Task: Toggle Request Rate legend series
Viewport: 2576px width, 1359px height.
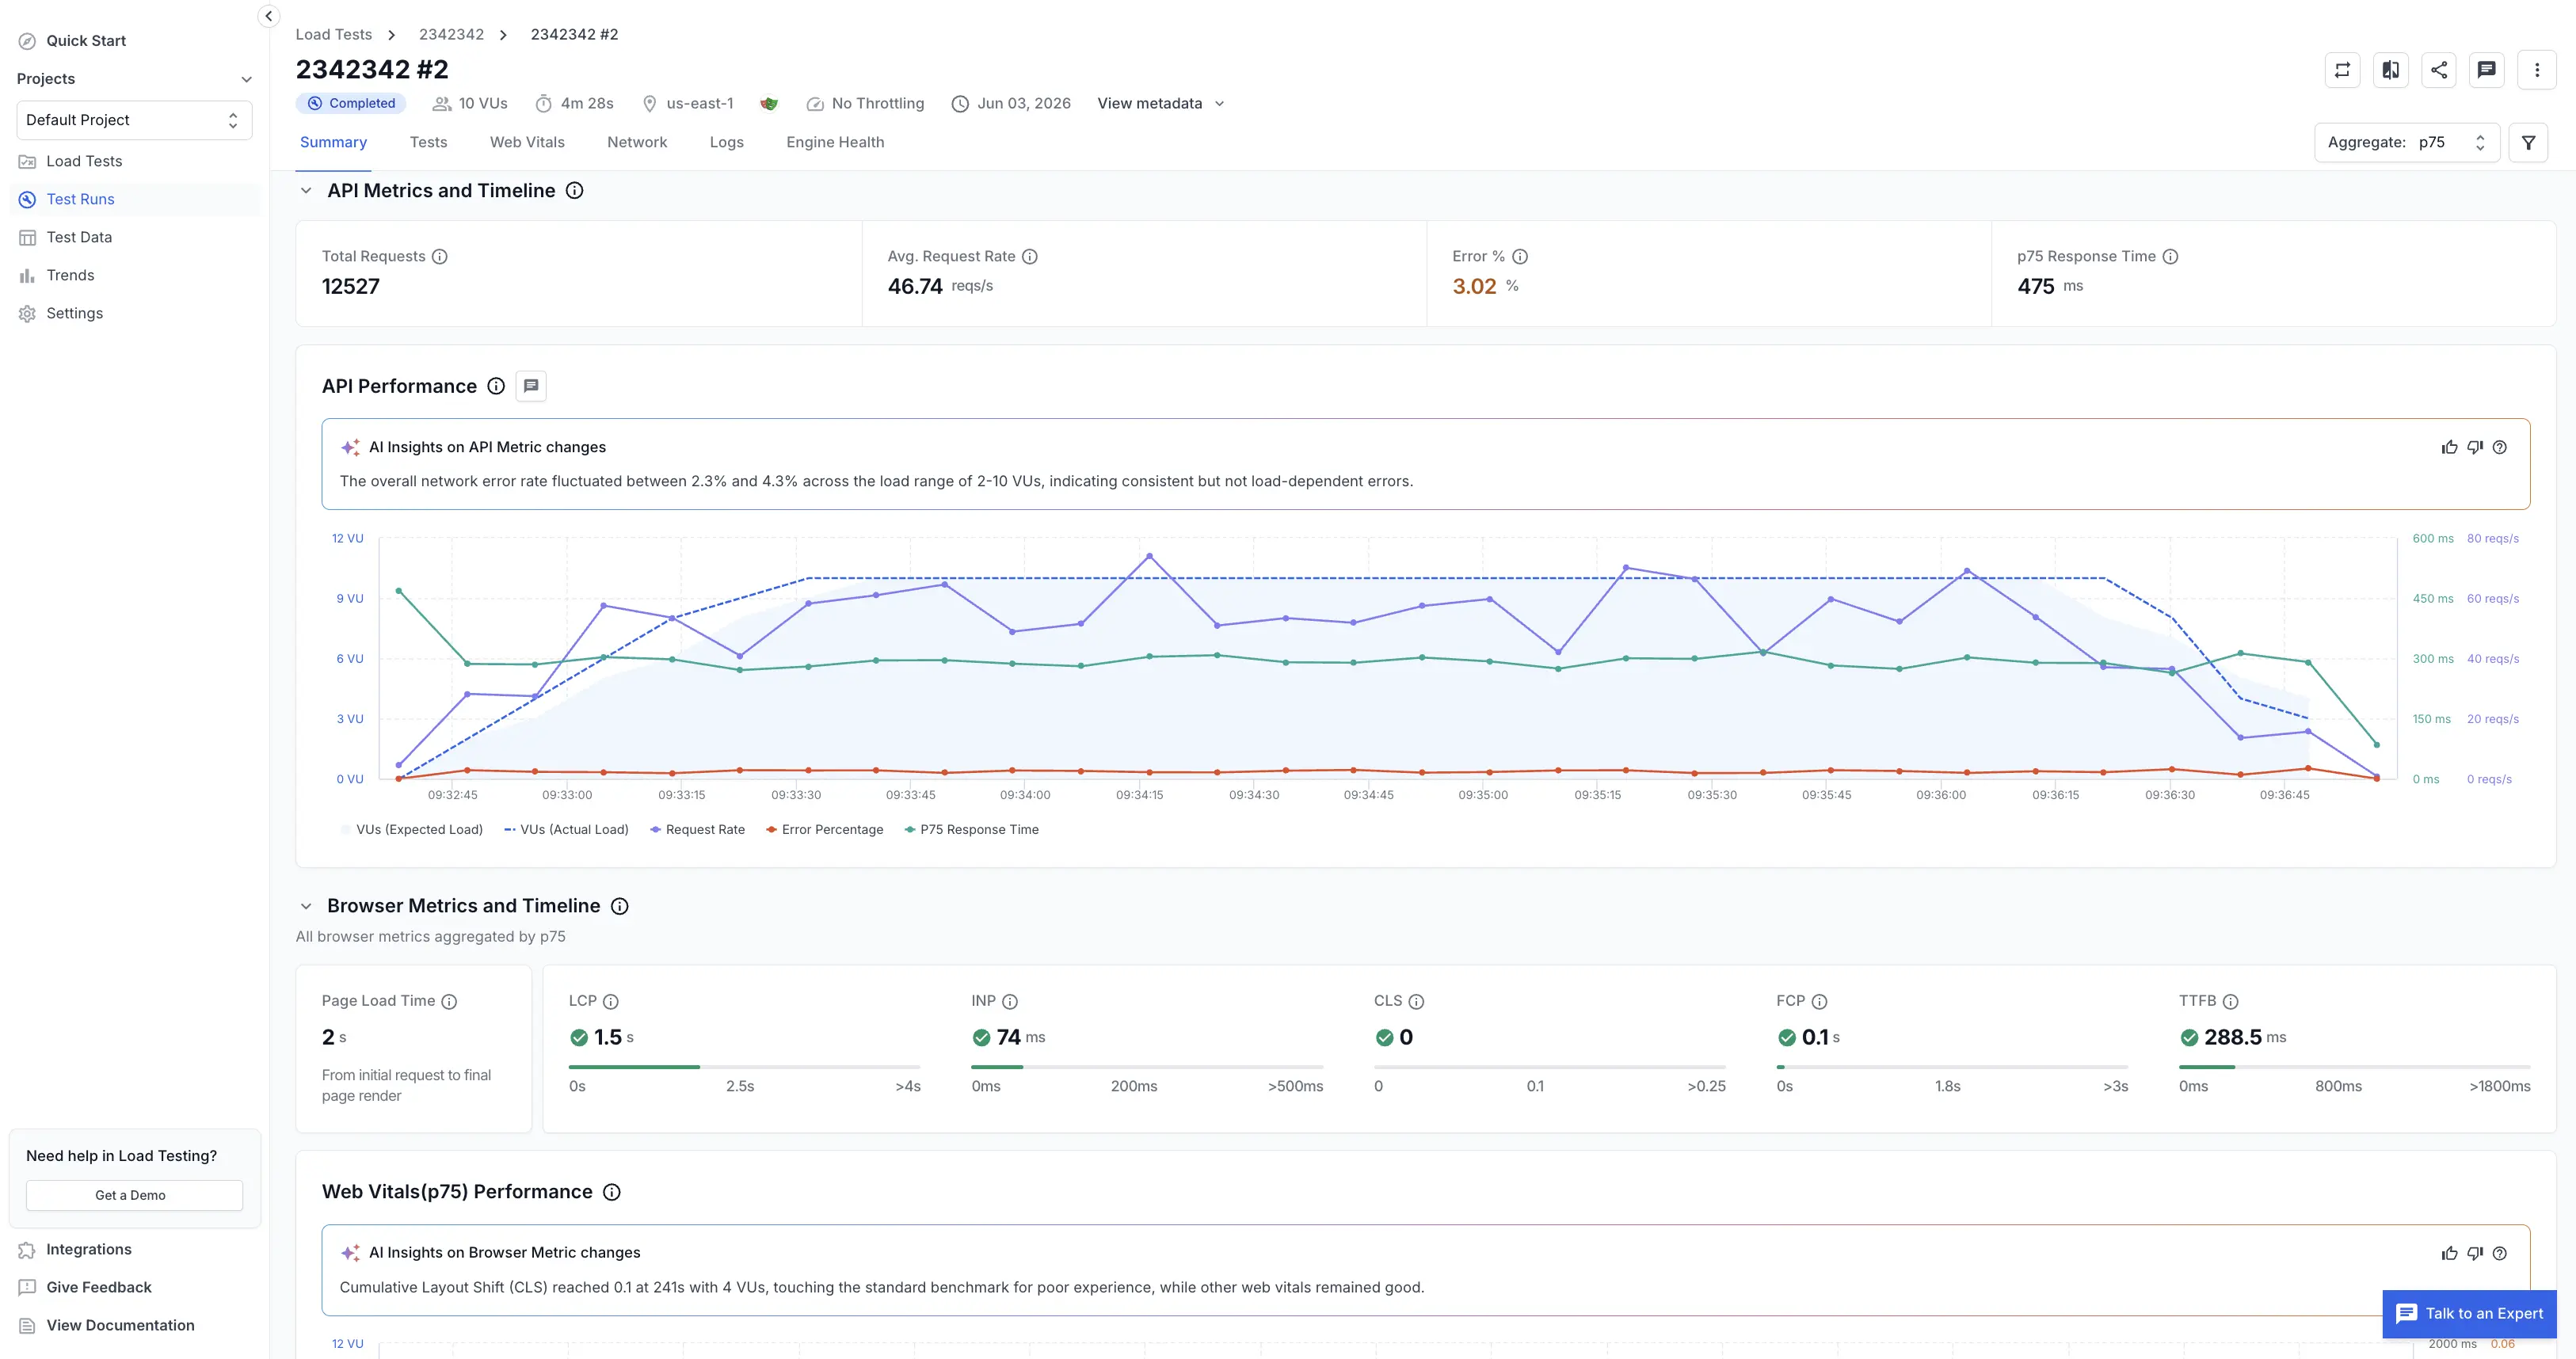Action: coord(697,830)
